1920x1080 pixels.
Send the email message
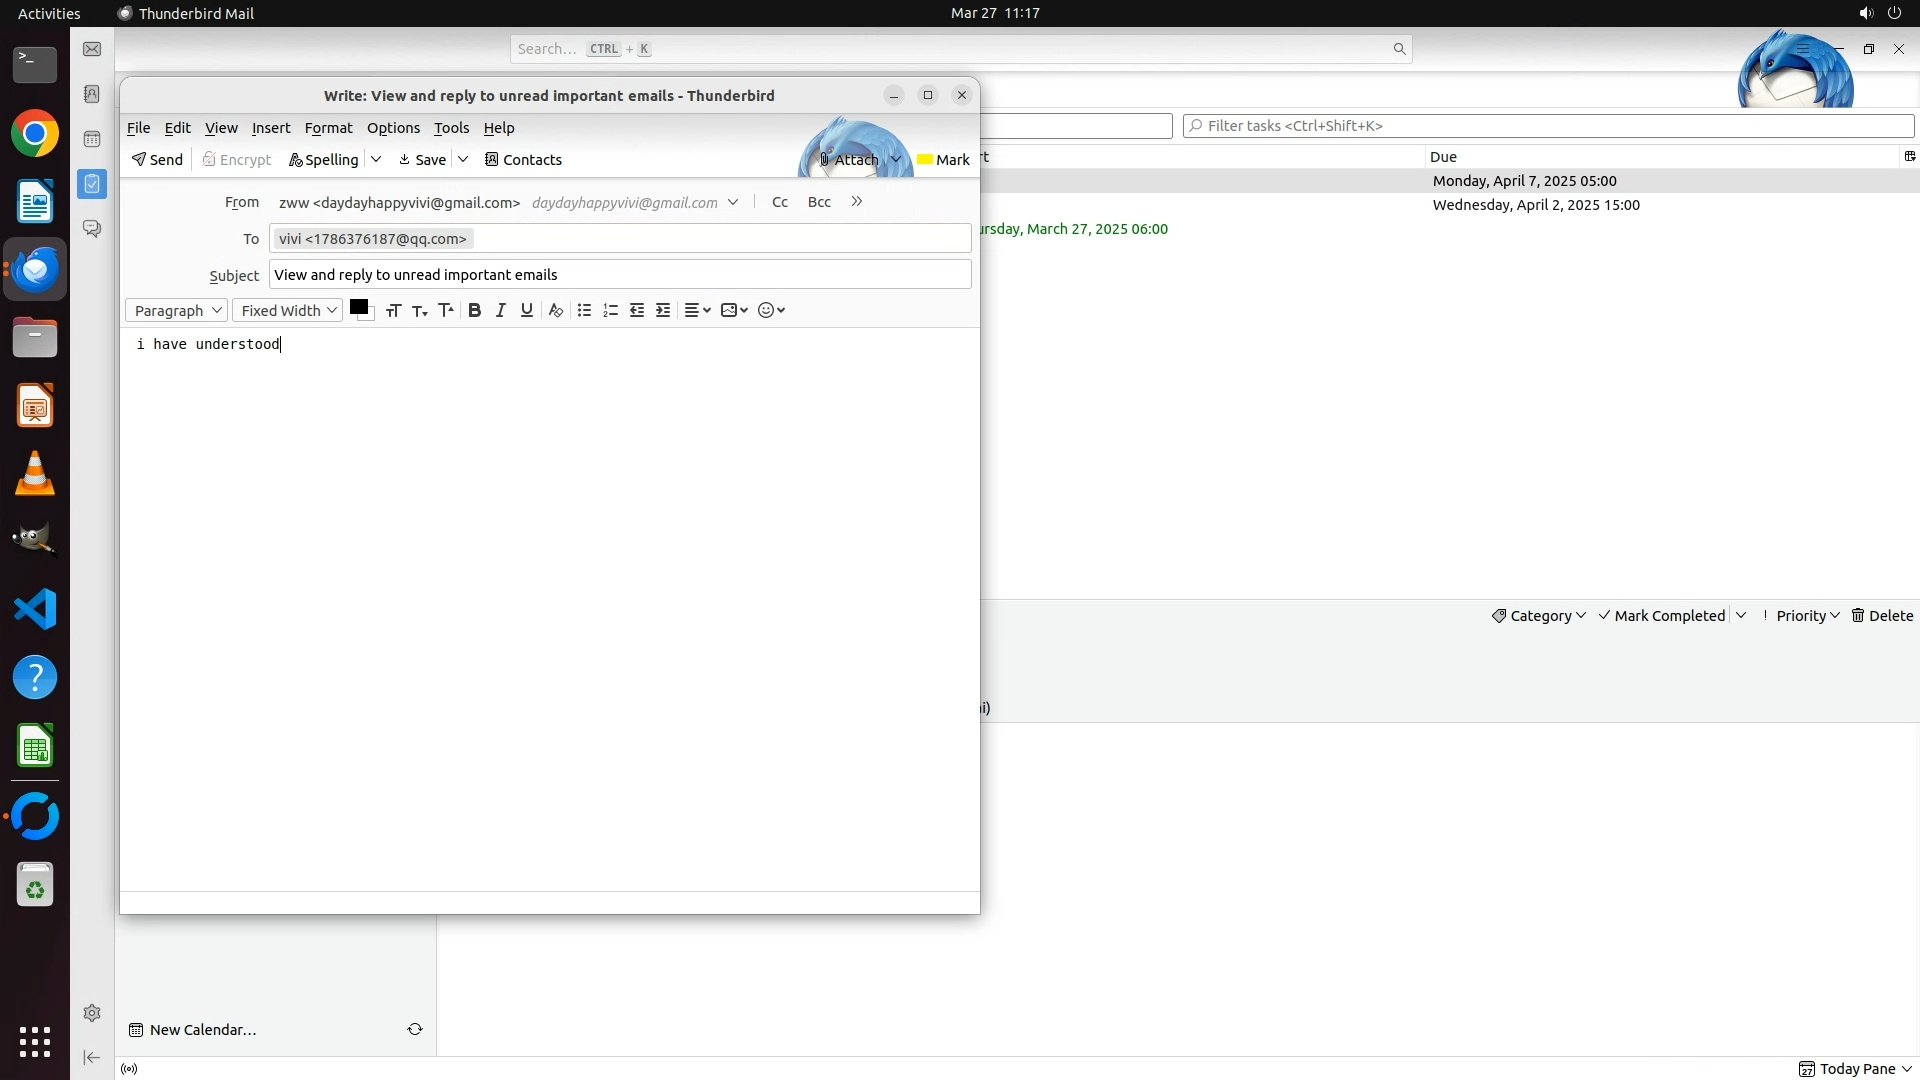tap(157, 160)
